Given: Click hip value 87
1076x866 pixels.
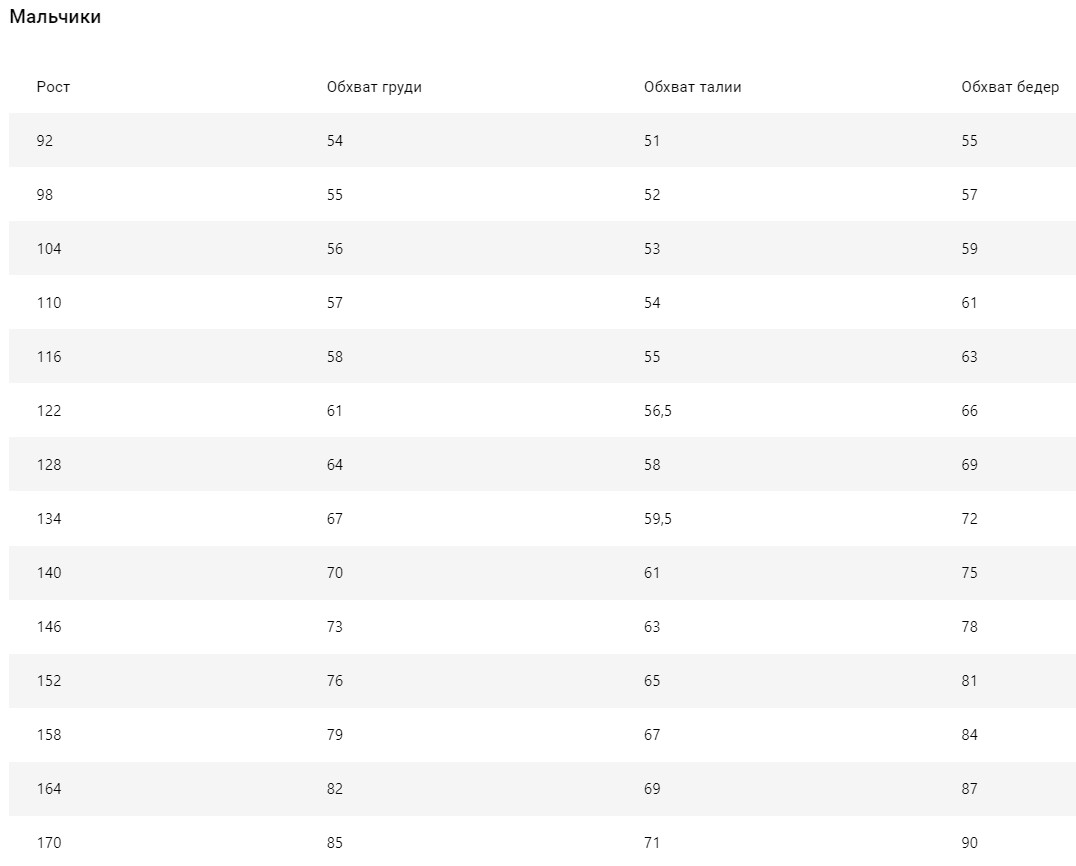Looking at the screenshot, I should pos(970,789).
